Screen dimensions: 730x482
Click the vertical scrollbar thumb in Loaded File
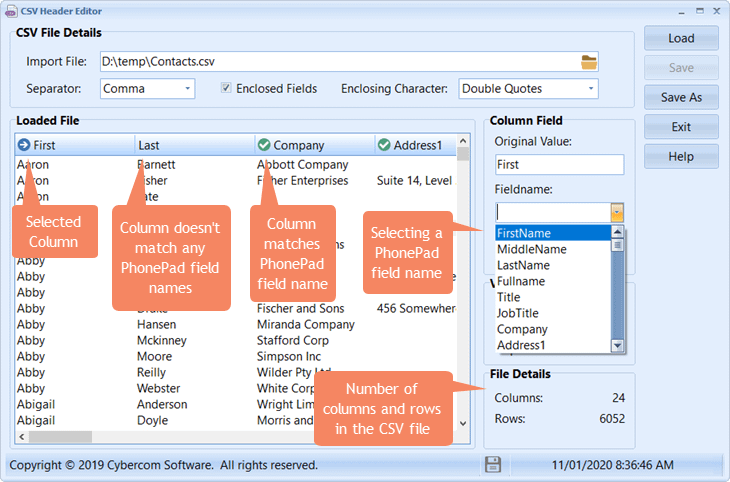pos(463,154)
